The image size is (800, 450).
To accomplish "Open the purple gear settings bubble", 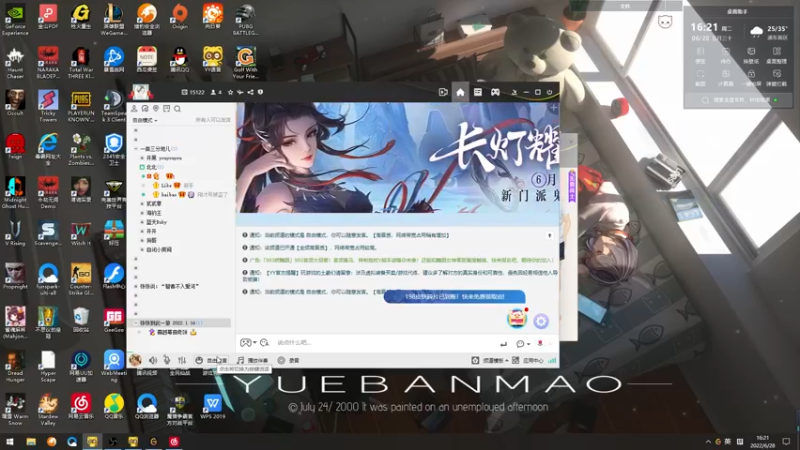I will pyautogui.click(x=541, y=321).
